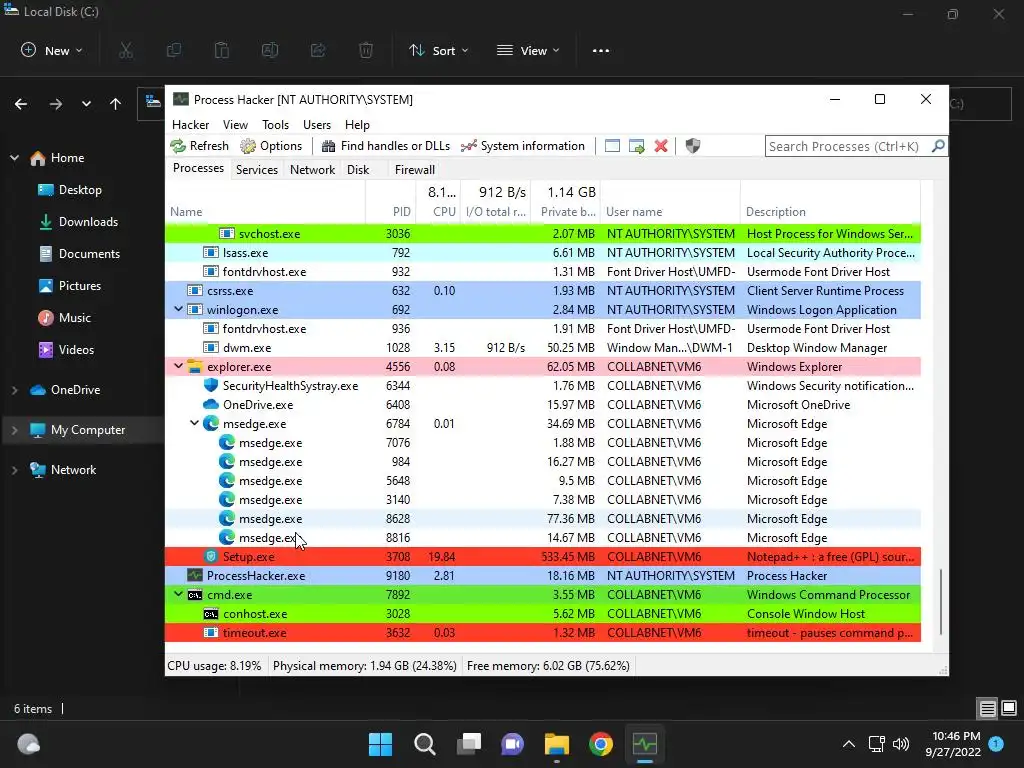Collapse the parent msedge.exe tree node

coord(194,423)
